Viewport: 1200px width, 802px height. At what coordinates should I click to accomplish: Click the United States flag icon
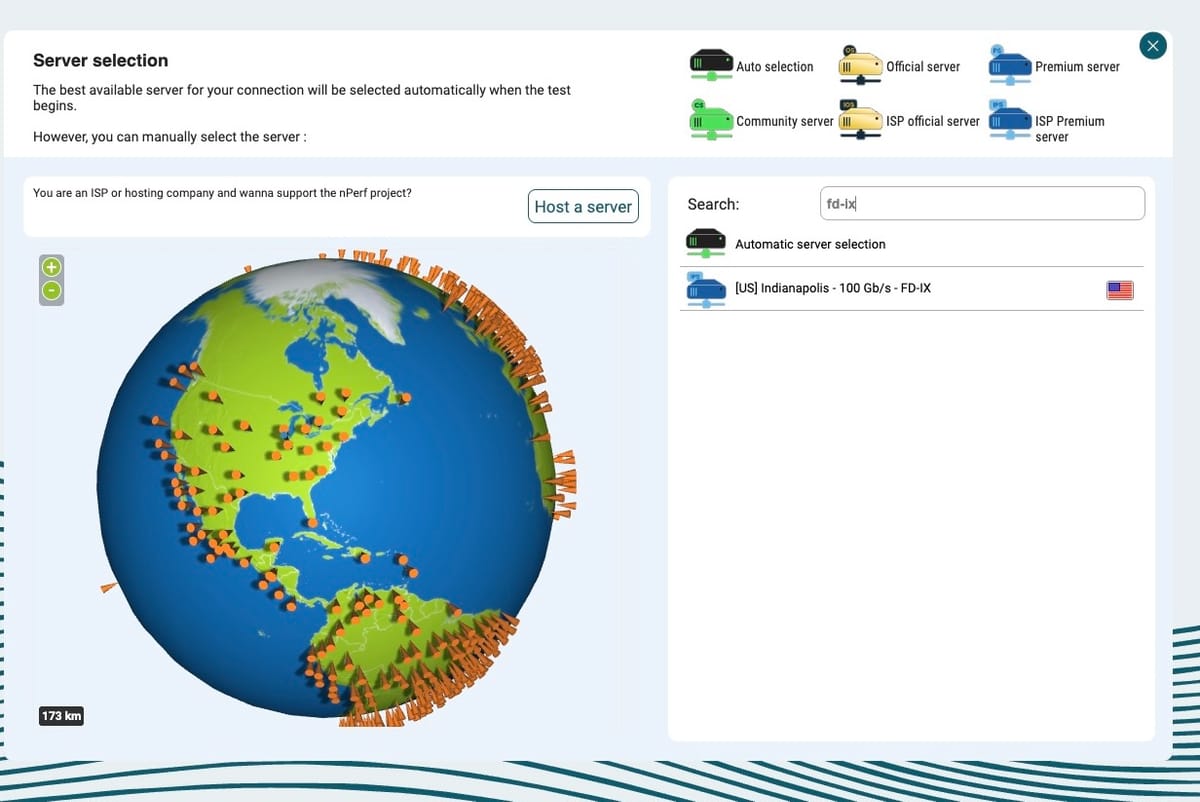1120,290
